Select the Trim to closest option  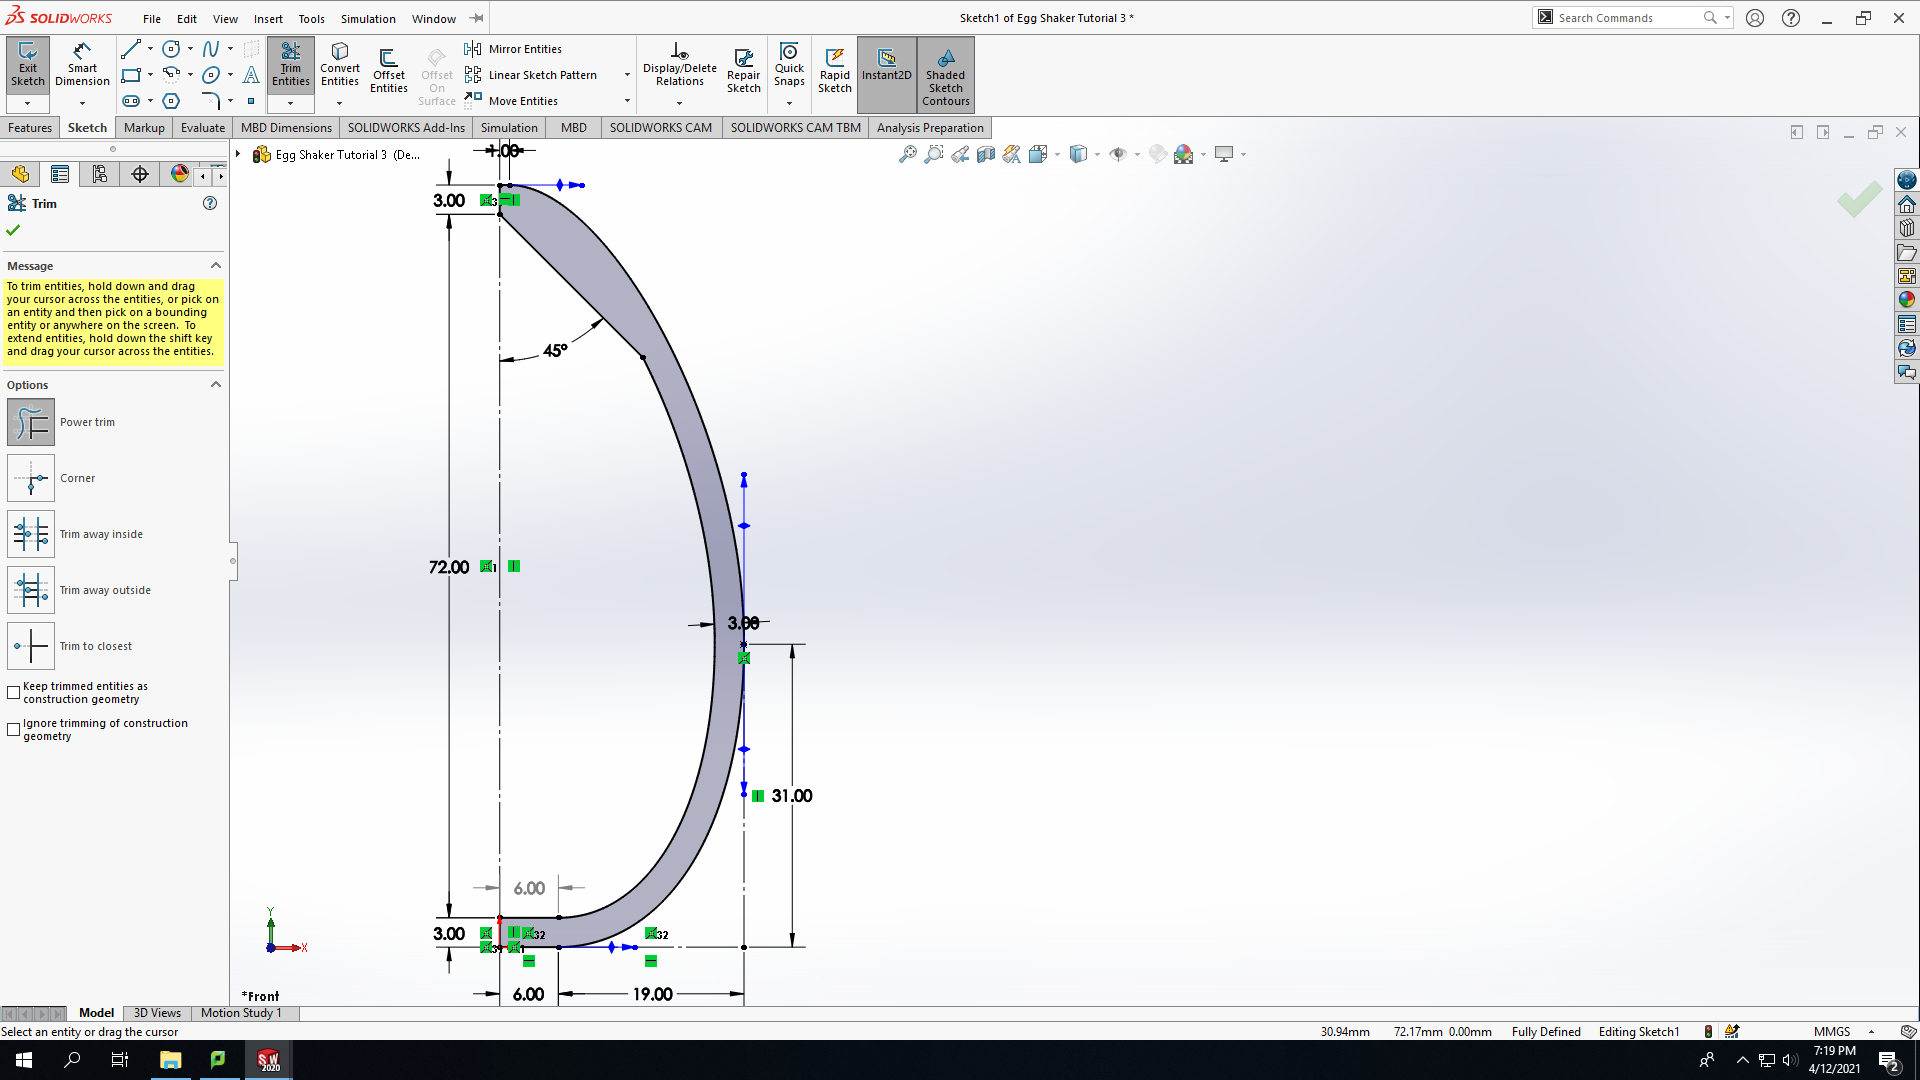coord(31,646)
